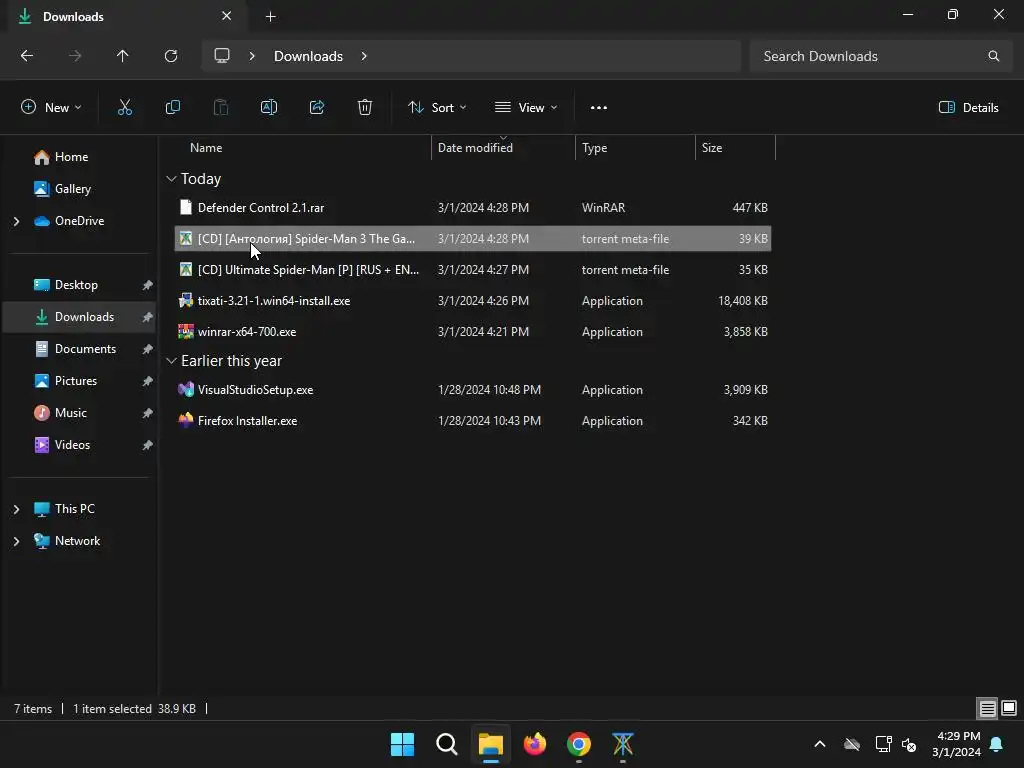Viewport: 1024px width, 768px height.
Task: Expand Network tree node
Action: [x=16, y=541]
